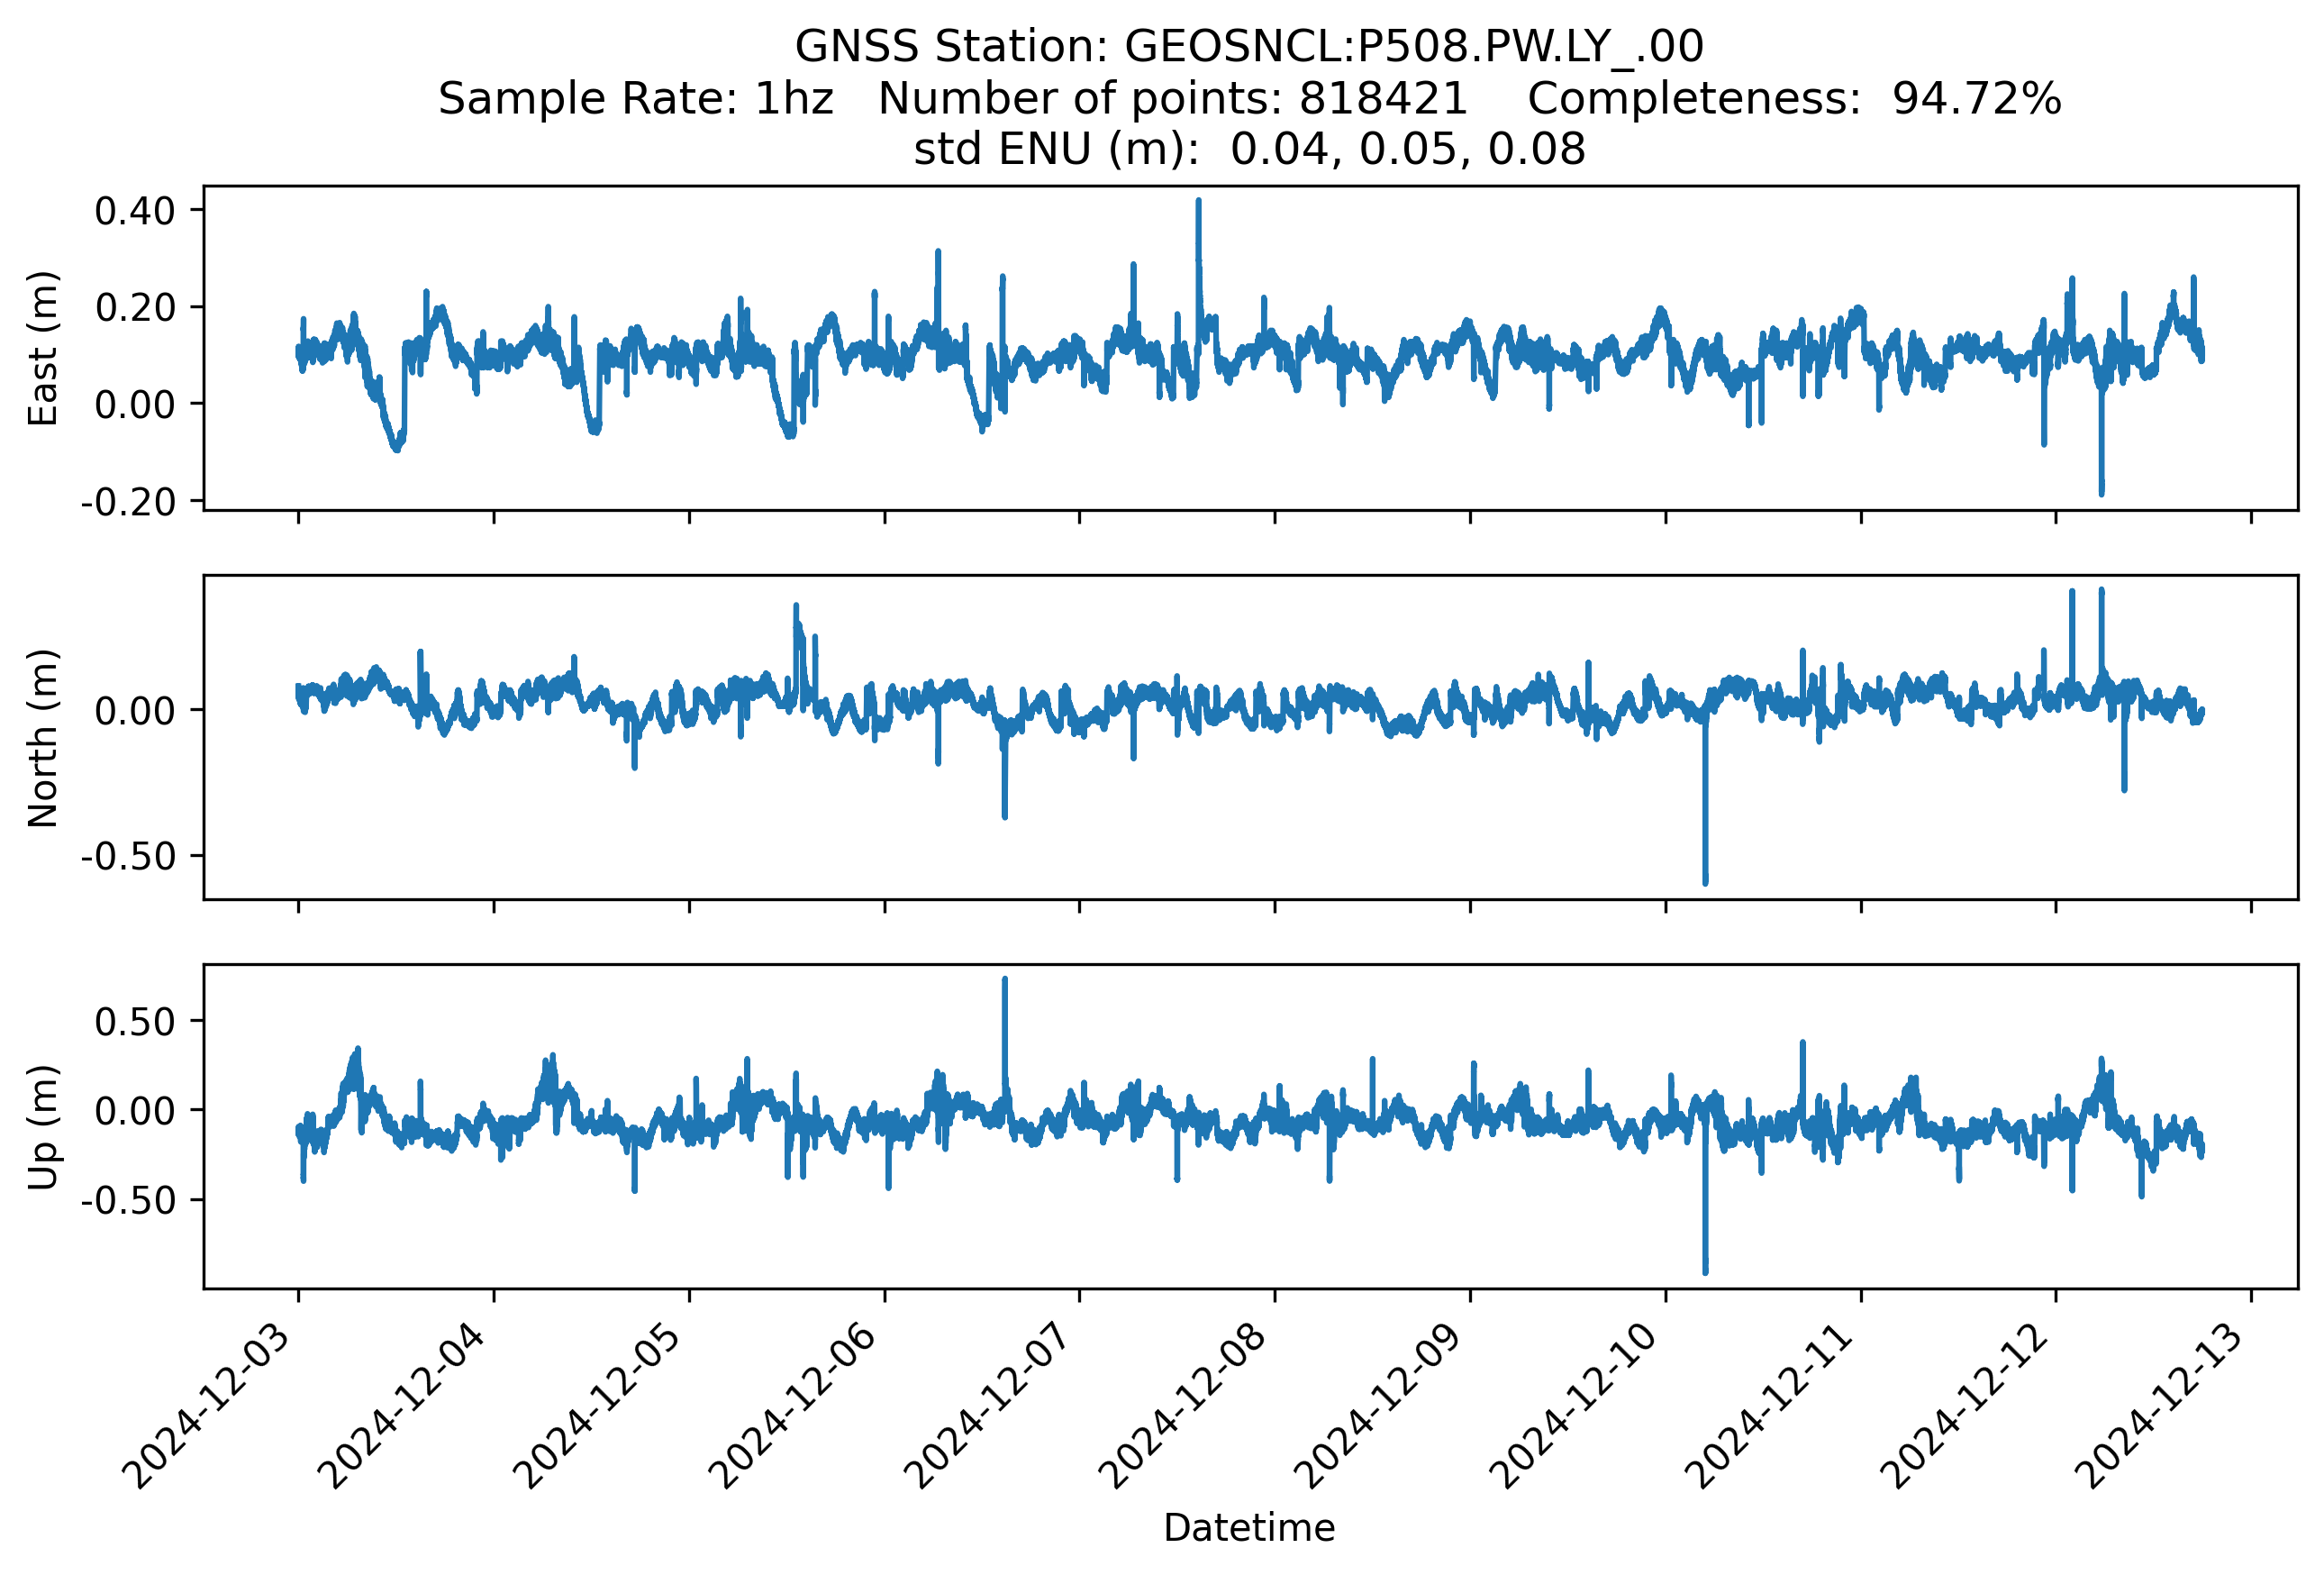Image resolution: width=2324 pixels, height=1575 pixels.
Task: Click the East (m) axis label
Action: click(43, 348)
